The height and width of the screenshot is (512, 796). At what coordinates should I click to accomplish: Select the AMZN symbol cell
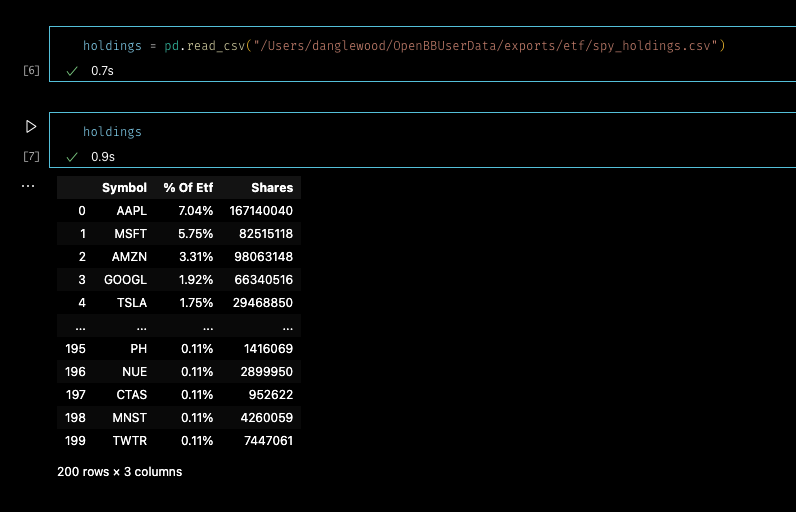click(x=129, y=257)
